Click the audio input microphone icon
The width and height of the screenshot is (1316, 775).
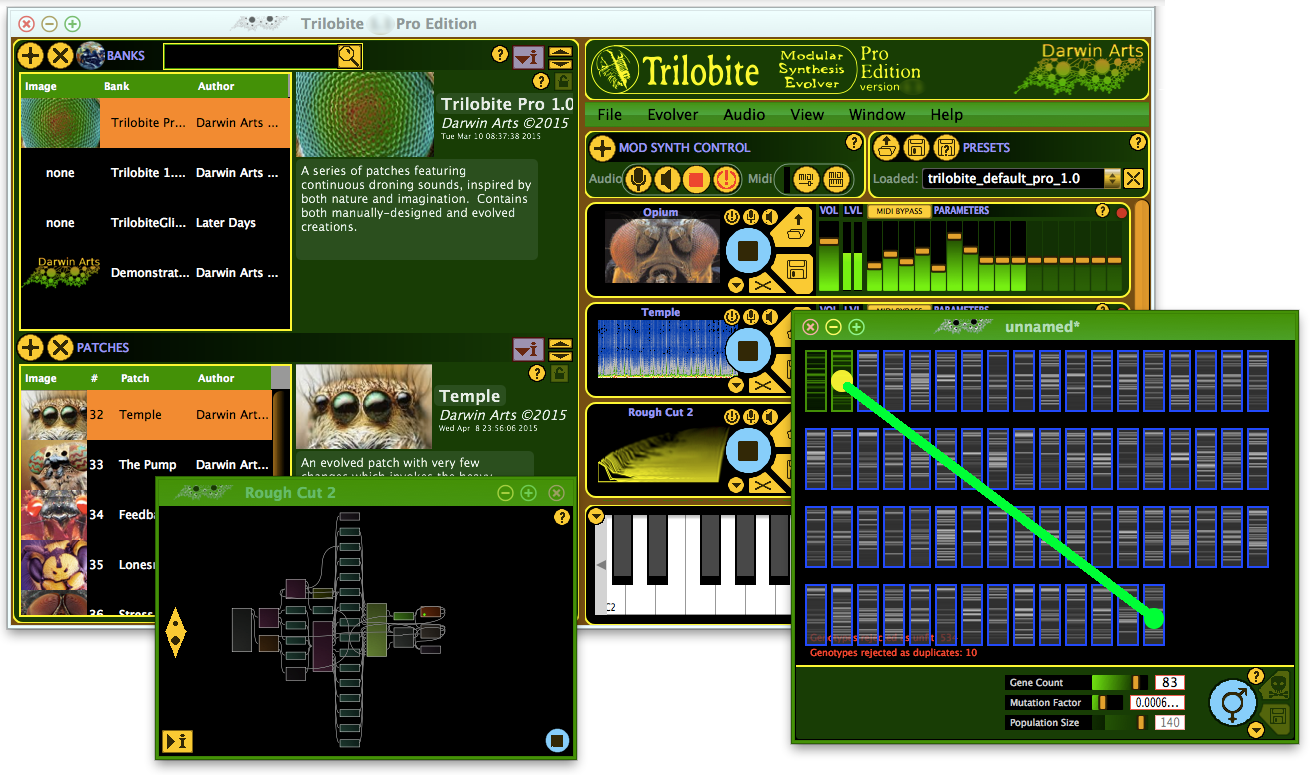(x=636, y=180)
